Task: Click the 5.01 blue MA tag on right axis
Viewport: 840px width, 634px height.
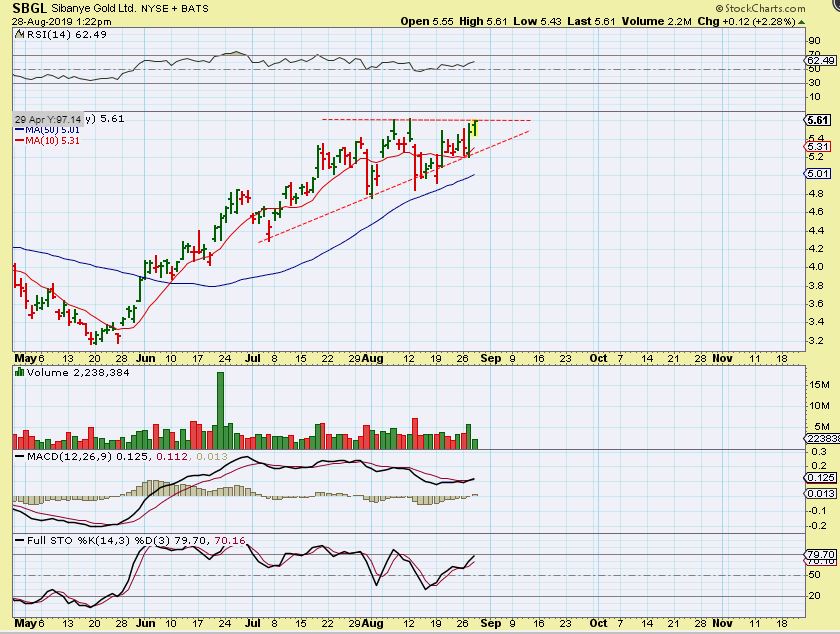Action: (818, 173)
